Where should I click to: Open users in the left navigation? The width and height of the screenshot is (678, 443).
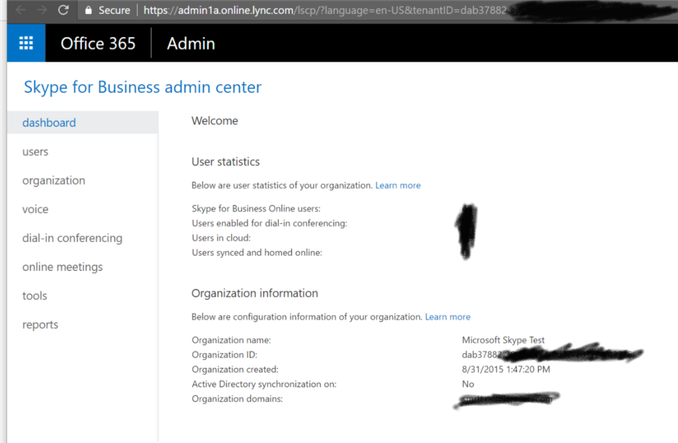[x=35, y=152]
